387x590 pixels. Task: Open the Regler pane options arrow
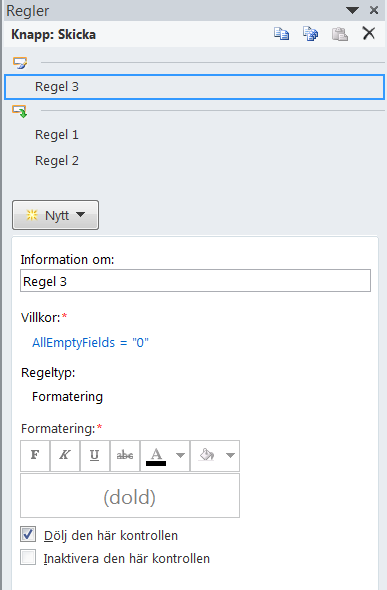point(352,10)
